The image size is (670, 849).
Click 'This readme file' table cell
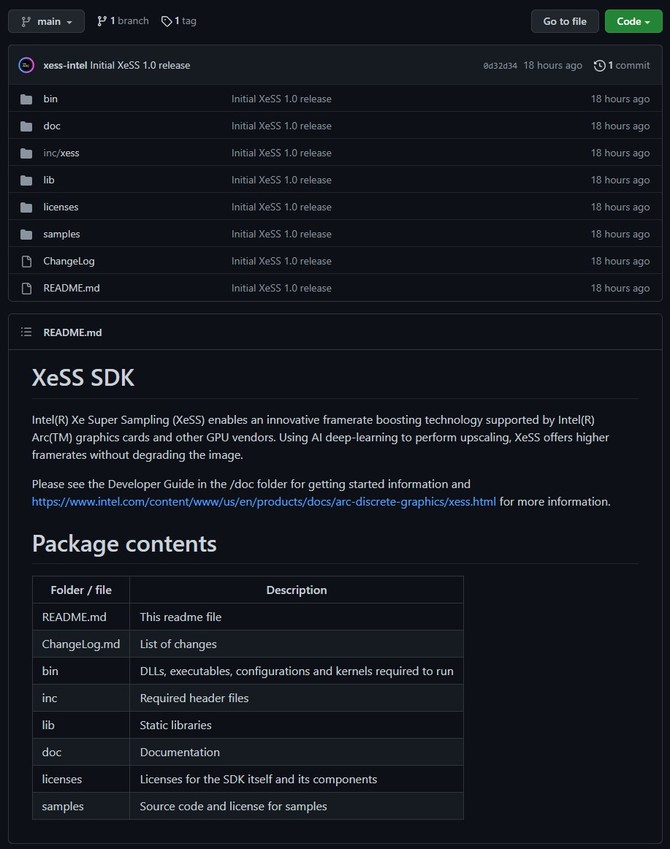296,617
